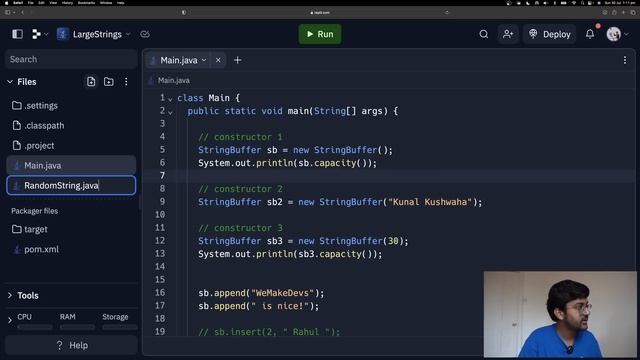Image resolution: width=640 pixels, height=360 pixels.
Task: Click the Packager files label
Action: coord(34,211)
